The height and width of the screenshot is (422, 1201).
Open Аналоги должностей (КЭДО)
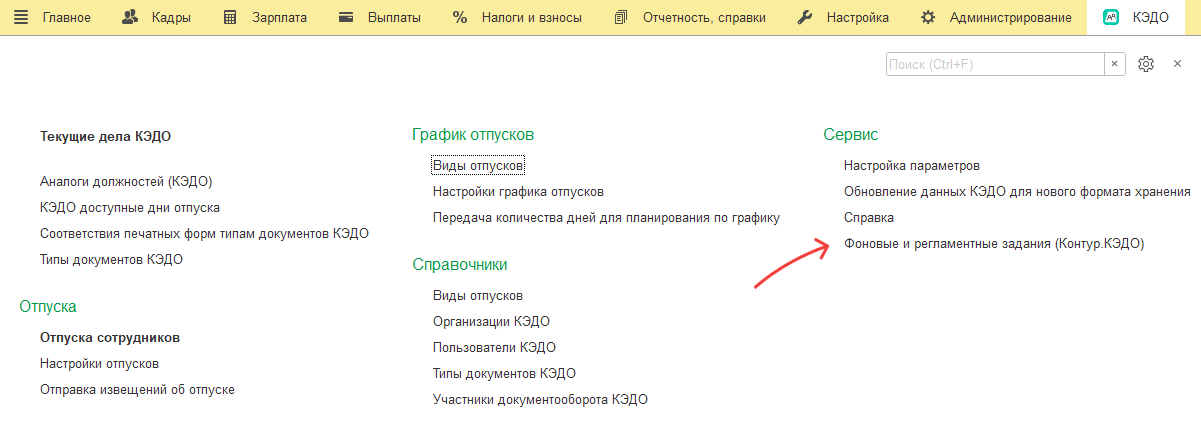coord(126,181)
